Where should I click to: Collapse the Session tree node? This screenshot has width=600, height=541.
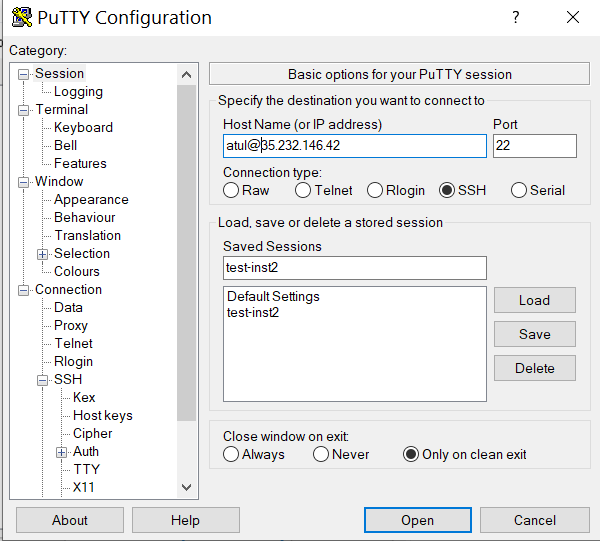tap(23, 74)
